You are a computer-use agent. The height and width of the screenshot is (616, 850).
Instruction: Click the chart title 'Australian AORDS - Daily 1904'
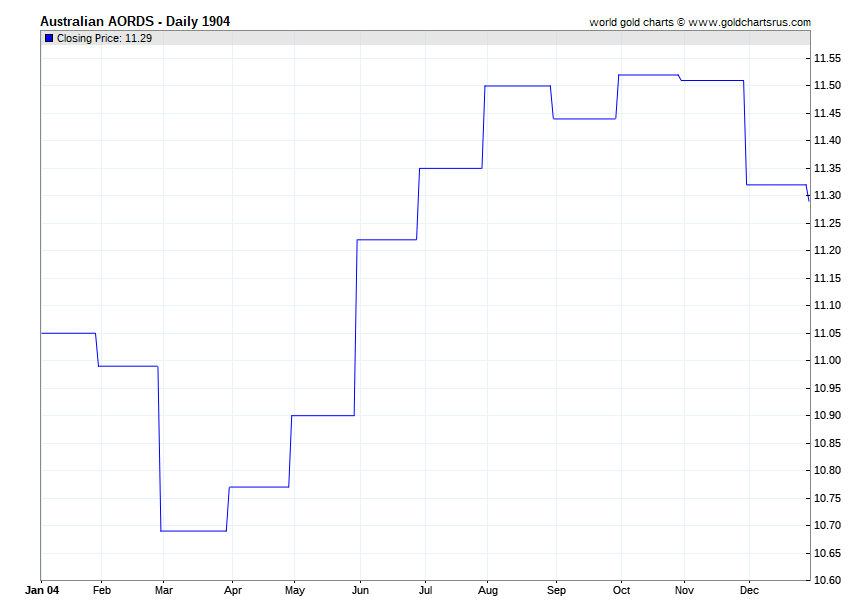click(135, 22)
